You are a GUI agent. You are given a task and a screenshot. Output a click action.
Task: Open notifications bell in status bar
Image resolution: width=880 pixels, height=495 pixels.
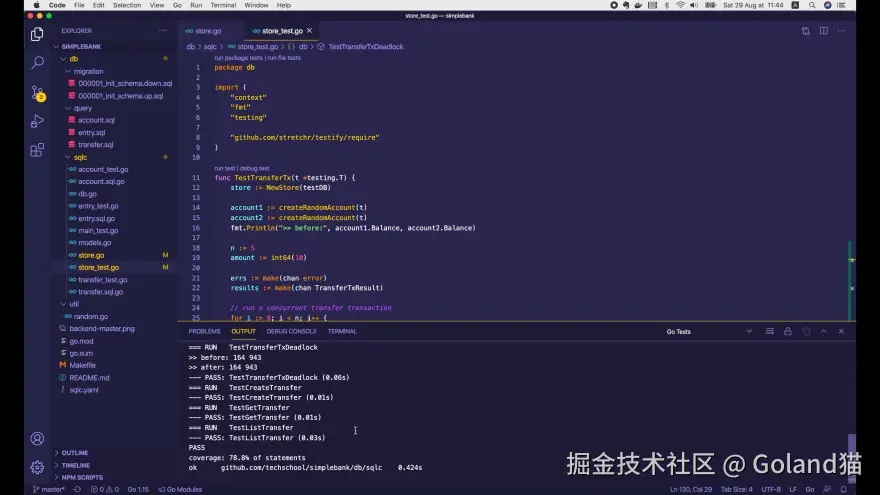(844, 489)
